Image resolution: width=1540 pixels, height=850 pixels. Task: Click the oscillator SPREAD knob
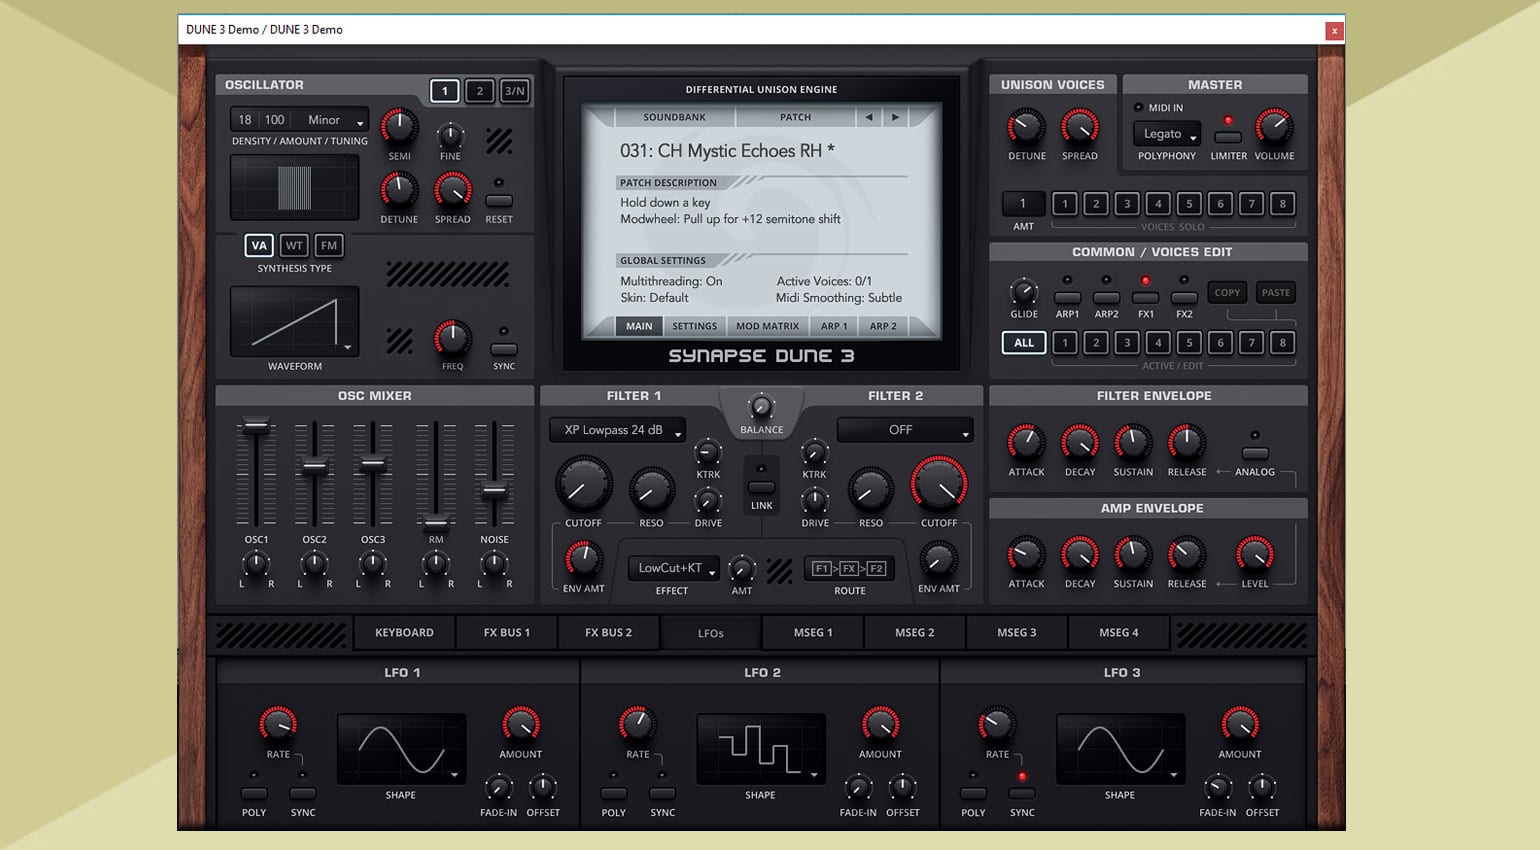[452, 190]
